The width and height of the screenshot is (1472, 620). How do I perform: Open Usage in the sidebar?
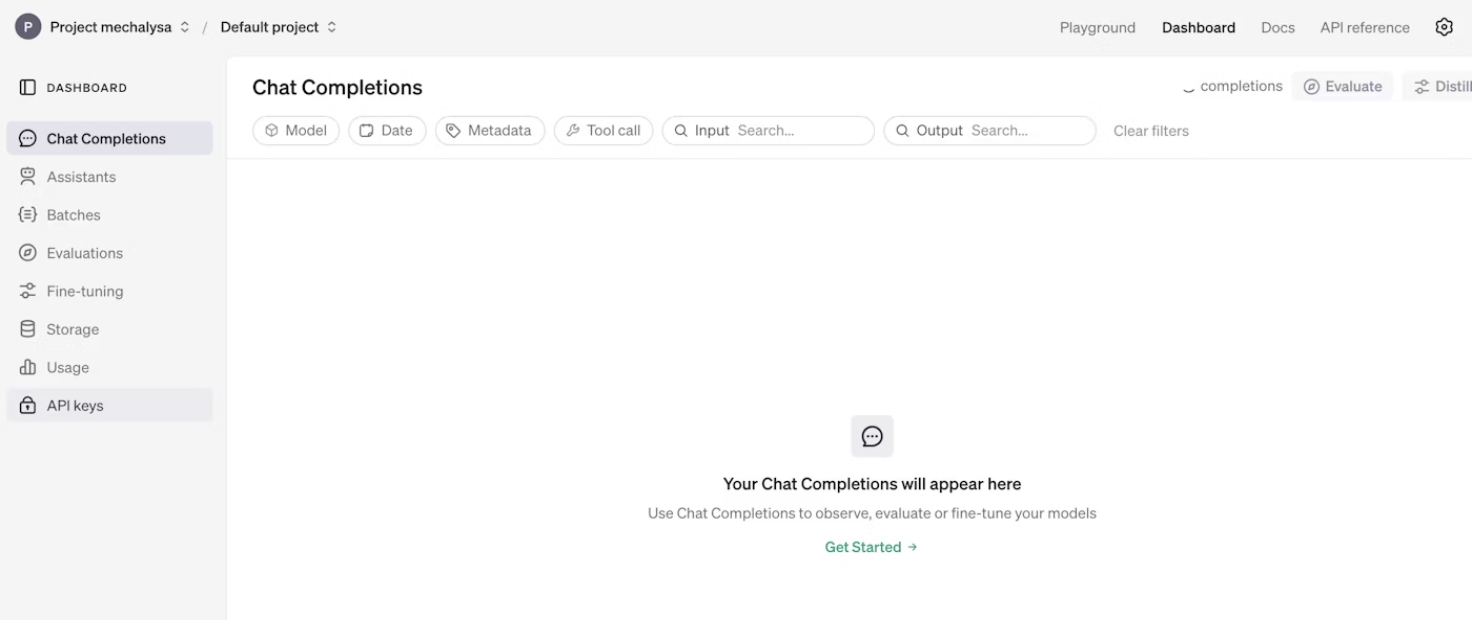pyautogui.click(x=110, y=367)
